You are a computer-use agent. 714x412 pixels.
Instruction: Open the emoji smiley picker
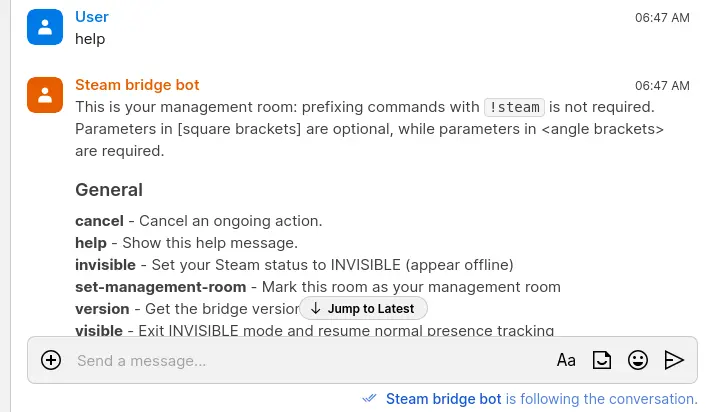click(638, 360)
